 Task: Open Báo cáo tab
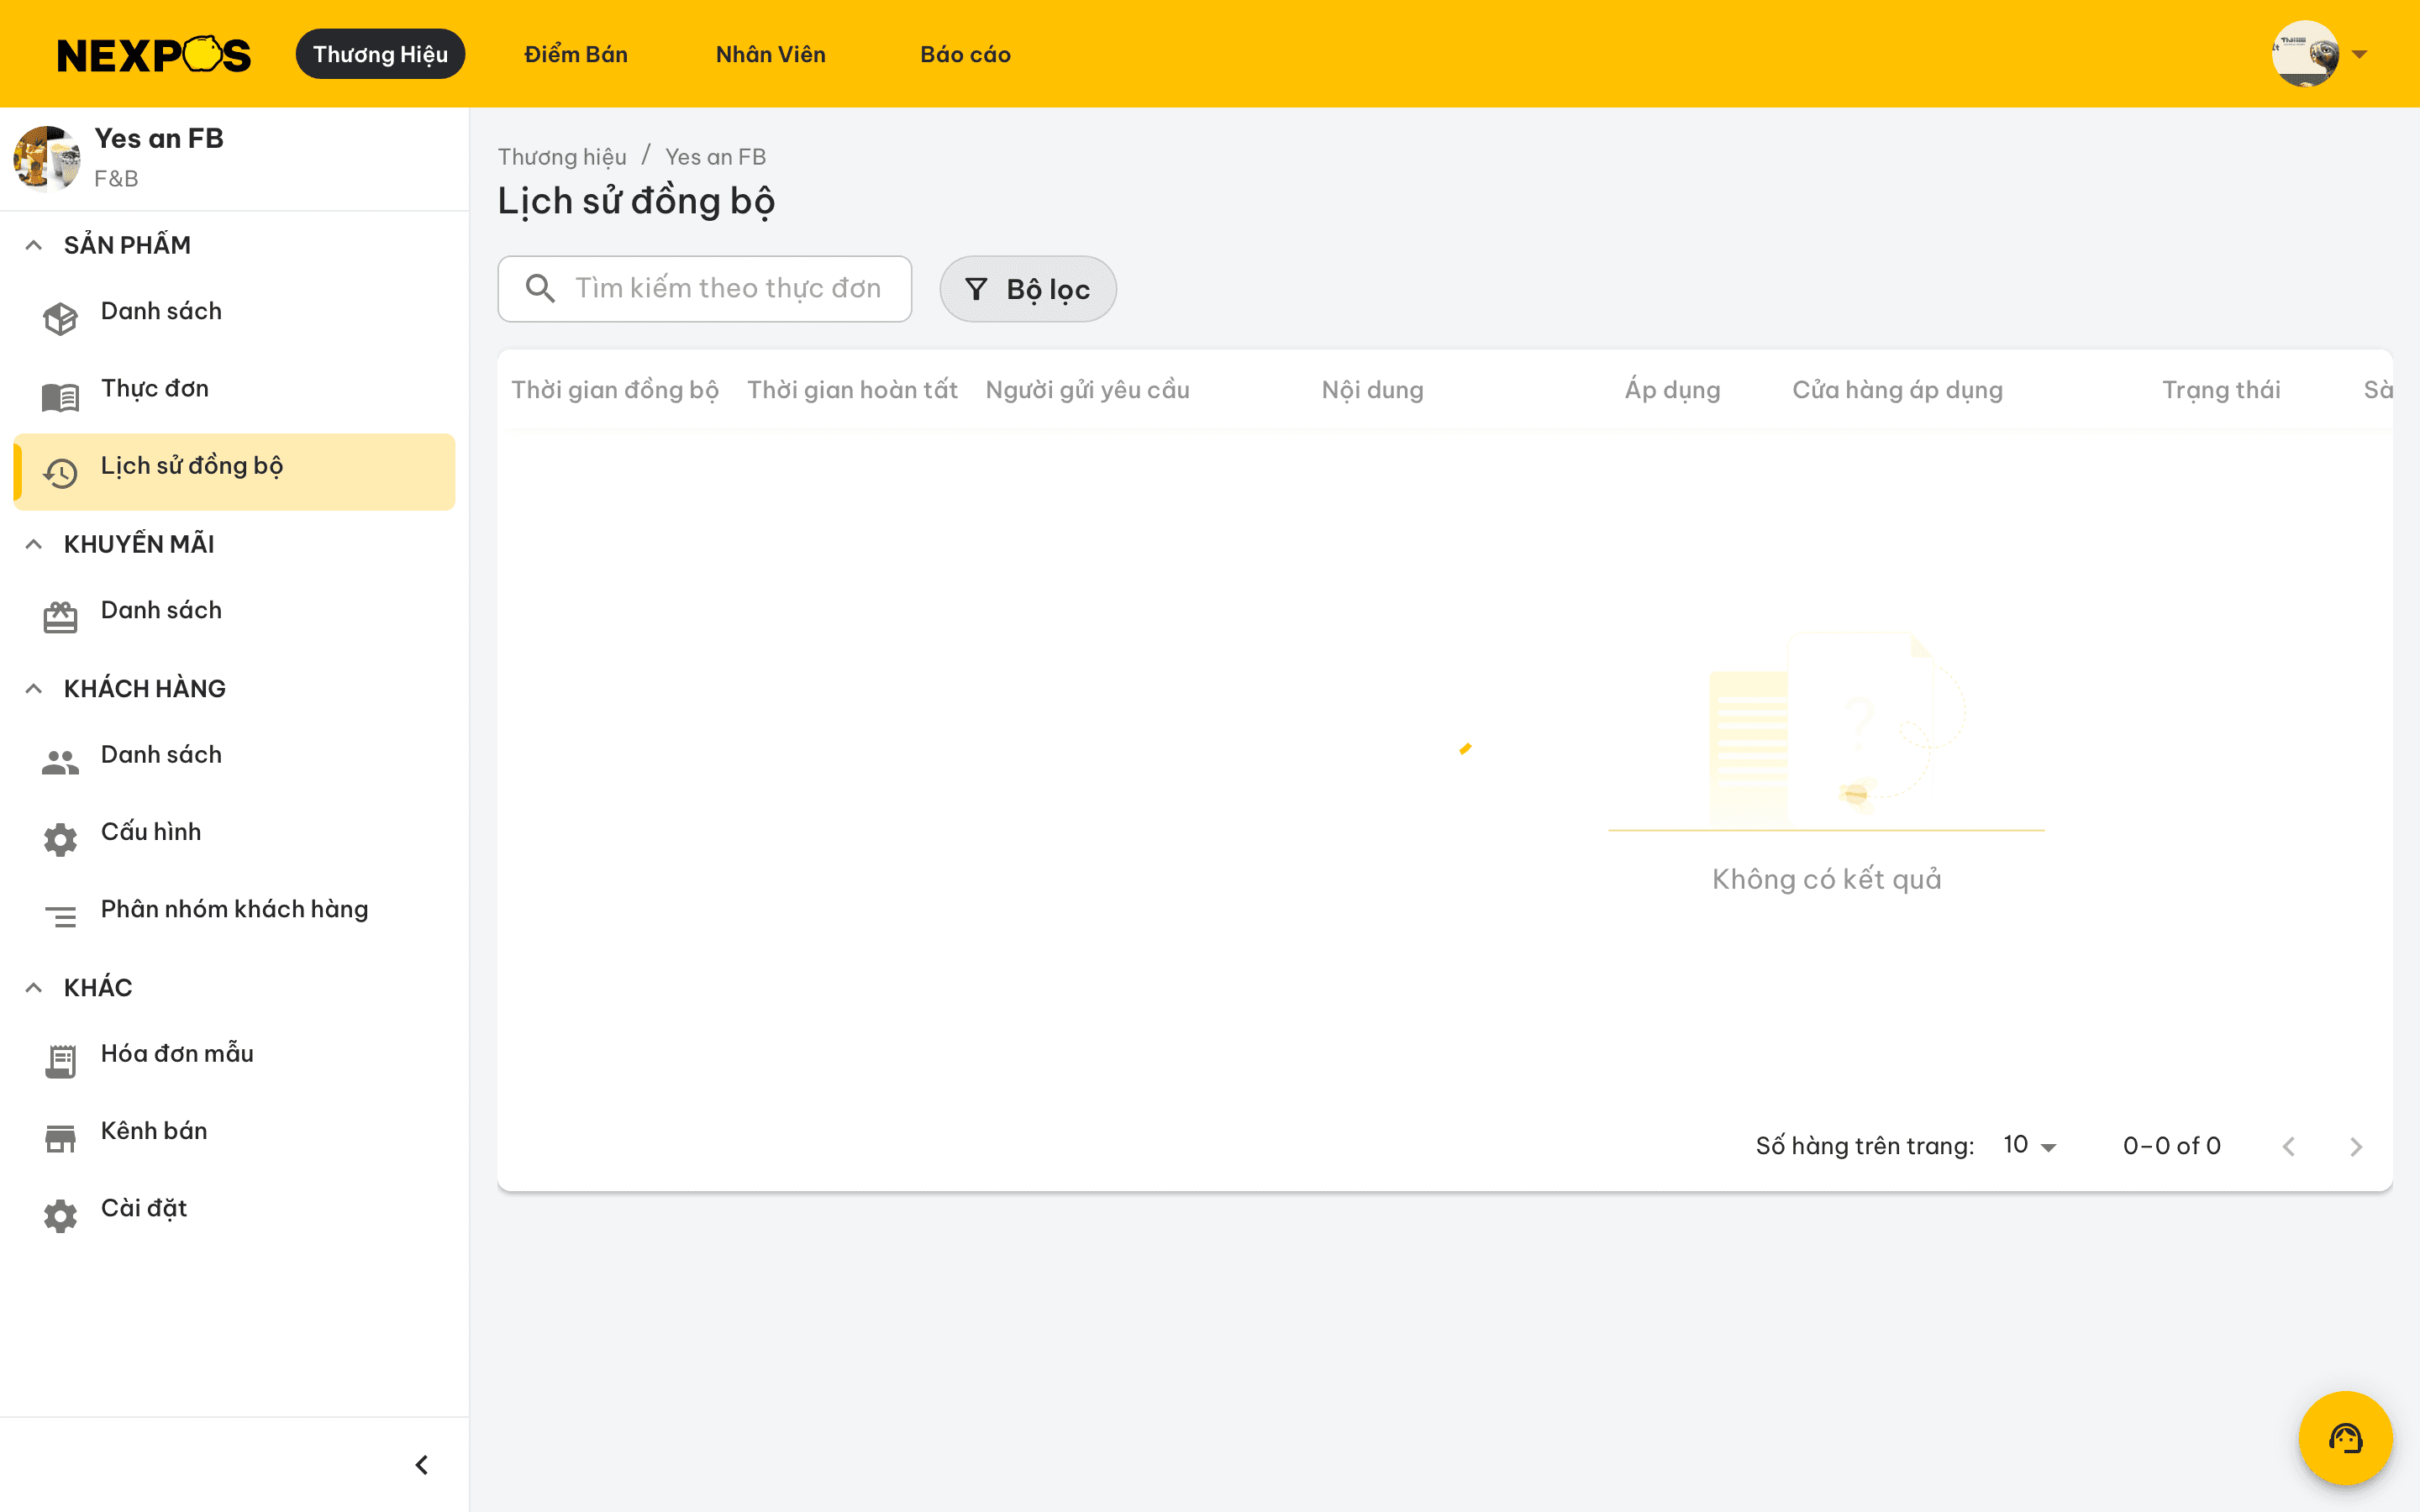click(x=965, y=54)
